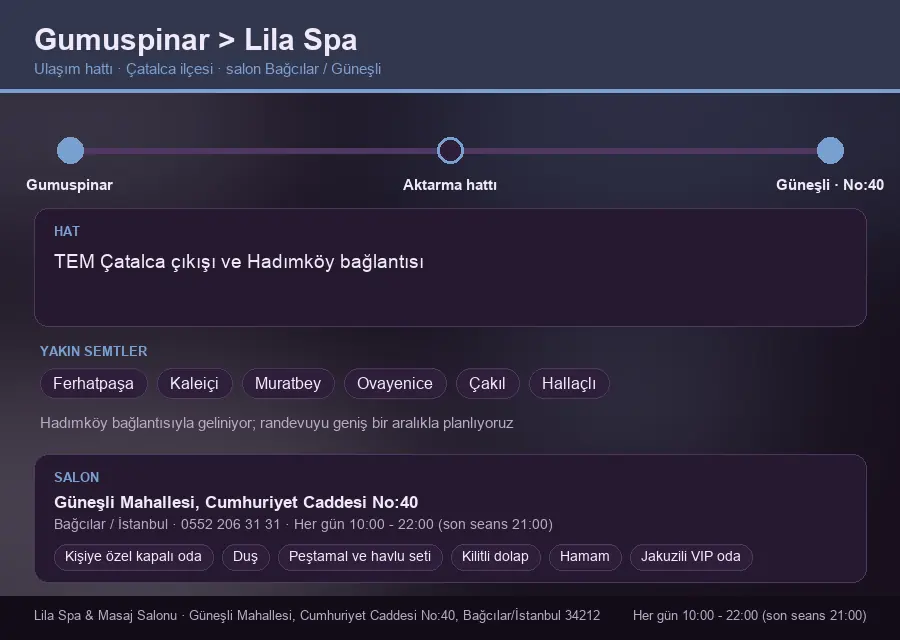Select the Kaleiçi district chip
The image size is (900, 640).
tap(194, 383)
